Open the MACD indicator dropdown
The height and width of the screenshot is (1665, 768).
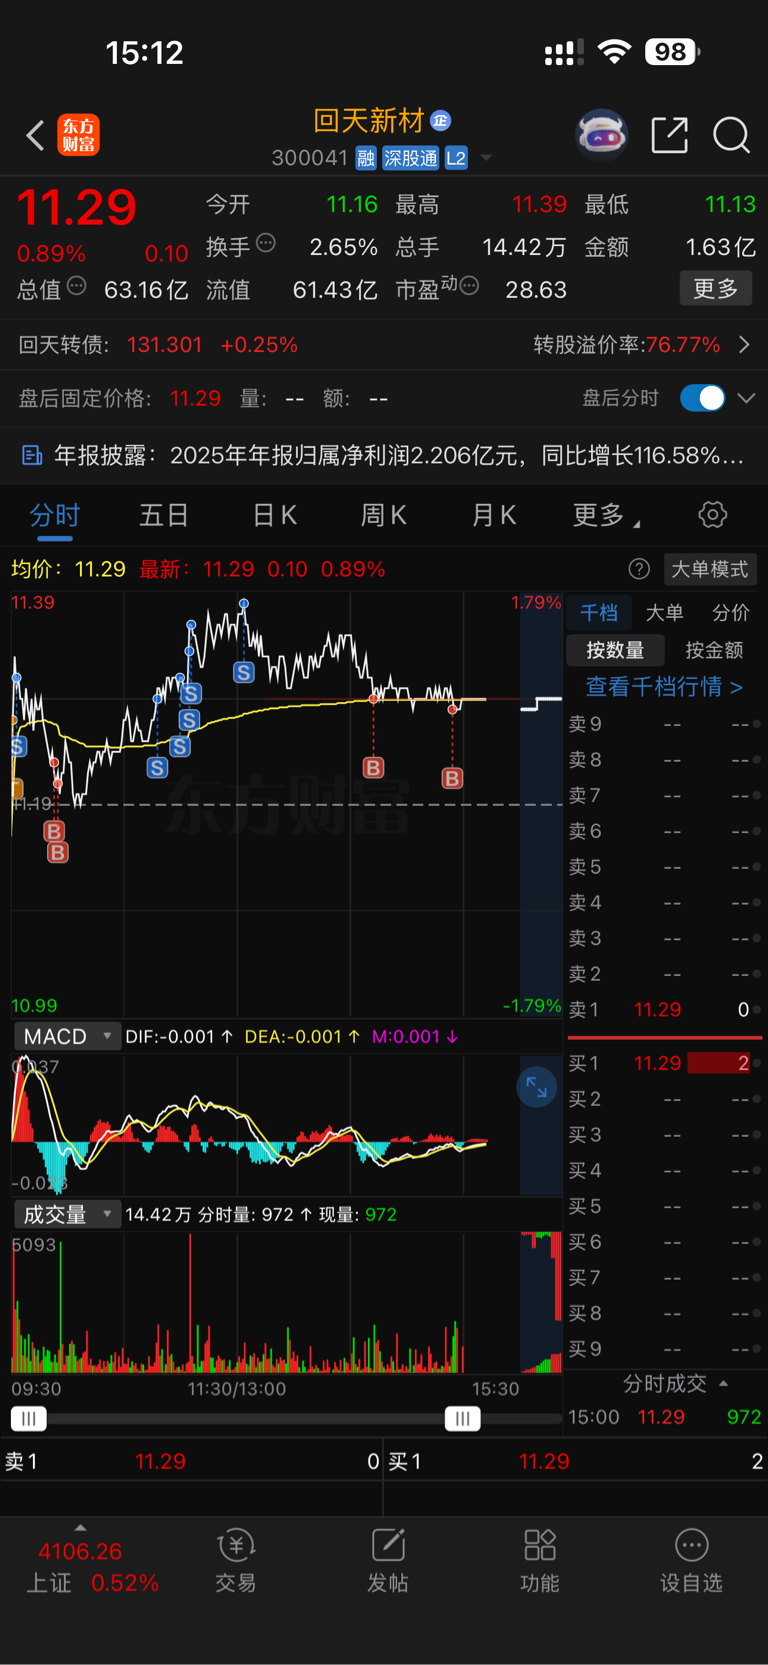click(x=67, y=1036)
